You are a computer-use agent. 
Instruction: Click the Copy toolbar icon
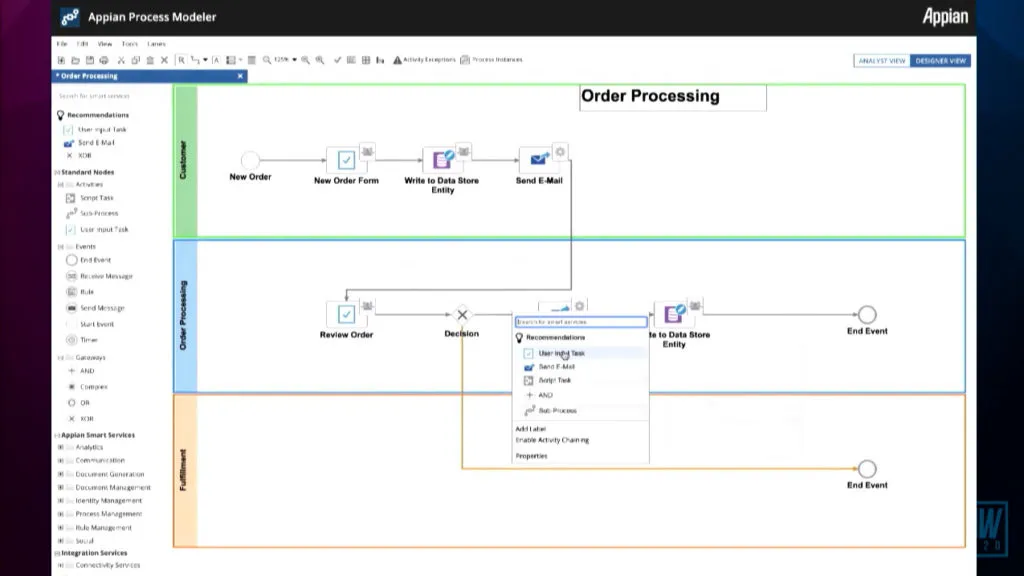pos(136,60)
